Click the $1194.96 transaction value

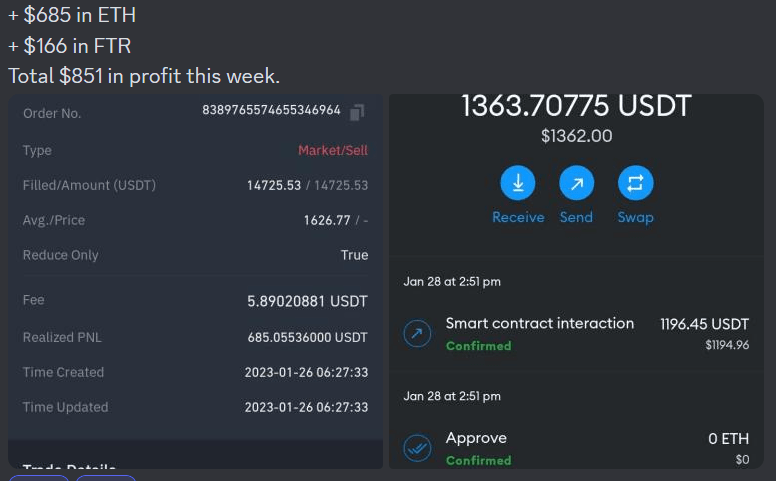[727, 345]
